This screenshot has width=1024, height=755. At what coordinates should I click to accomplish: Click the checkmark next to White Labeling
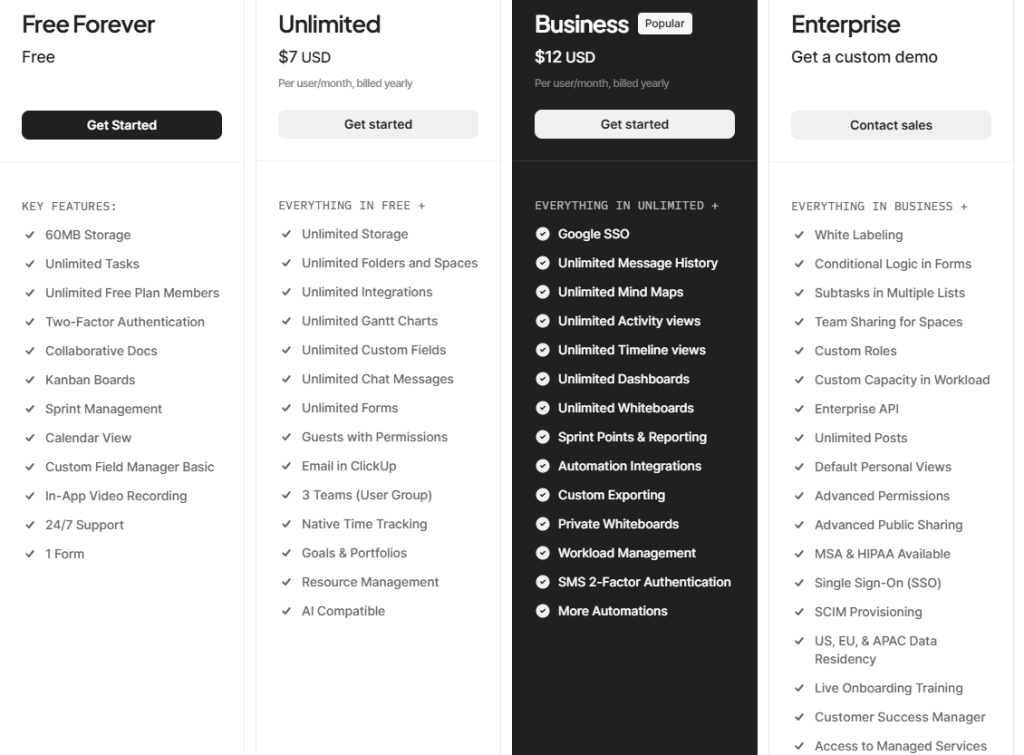tap(799, 235)
